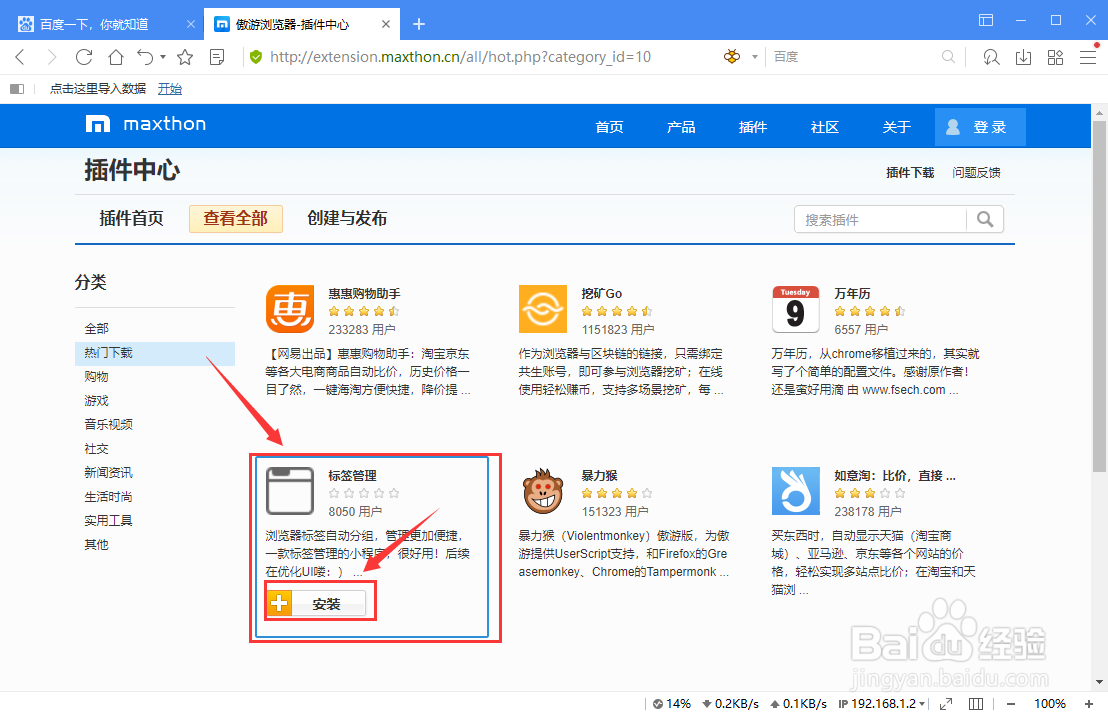Expand the dropdown next to the bee icon

755,57
